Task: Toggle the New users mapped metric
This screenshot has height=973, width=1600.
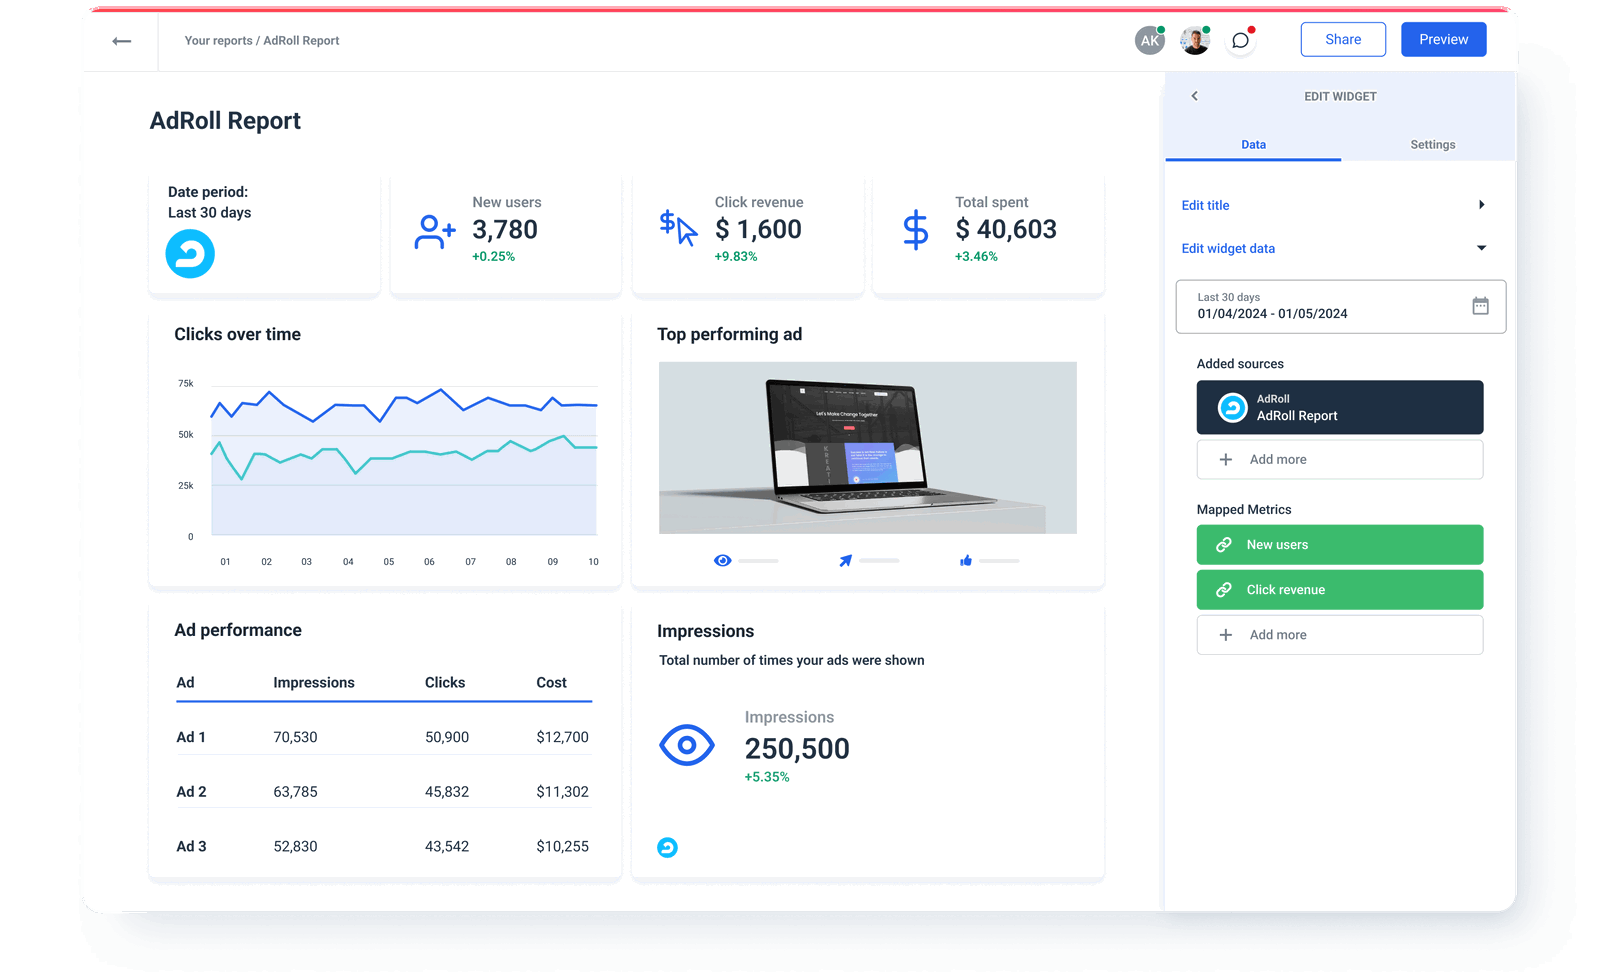Action: pyautogui.click(x=1339, y=544)
